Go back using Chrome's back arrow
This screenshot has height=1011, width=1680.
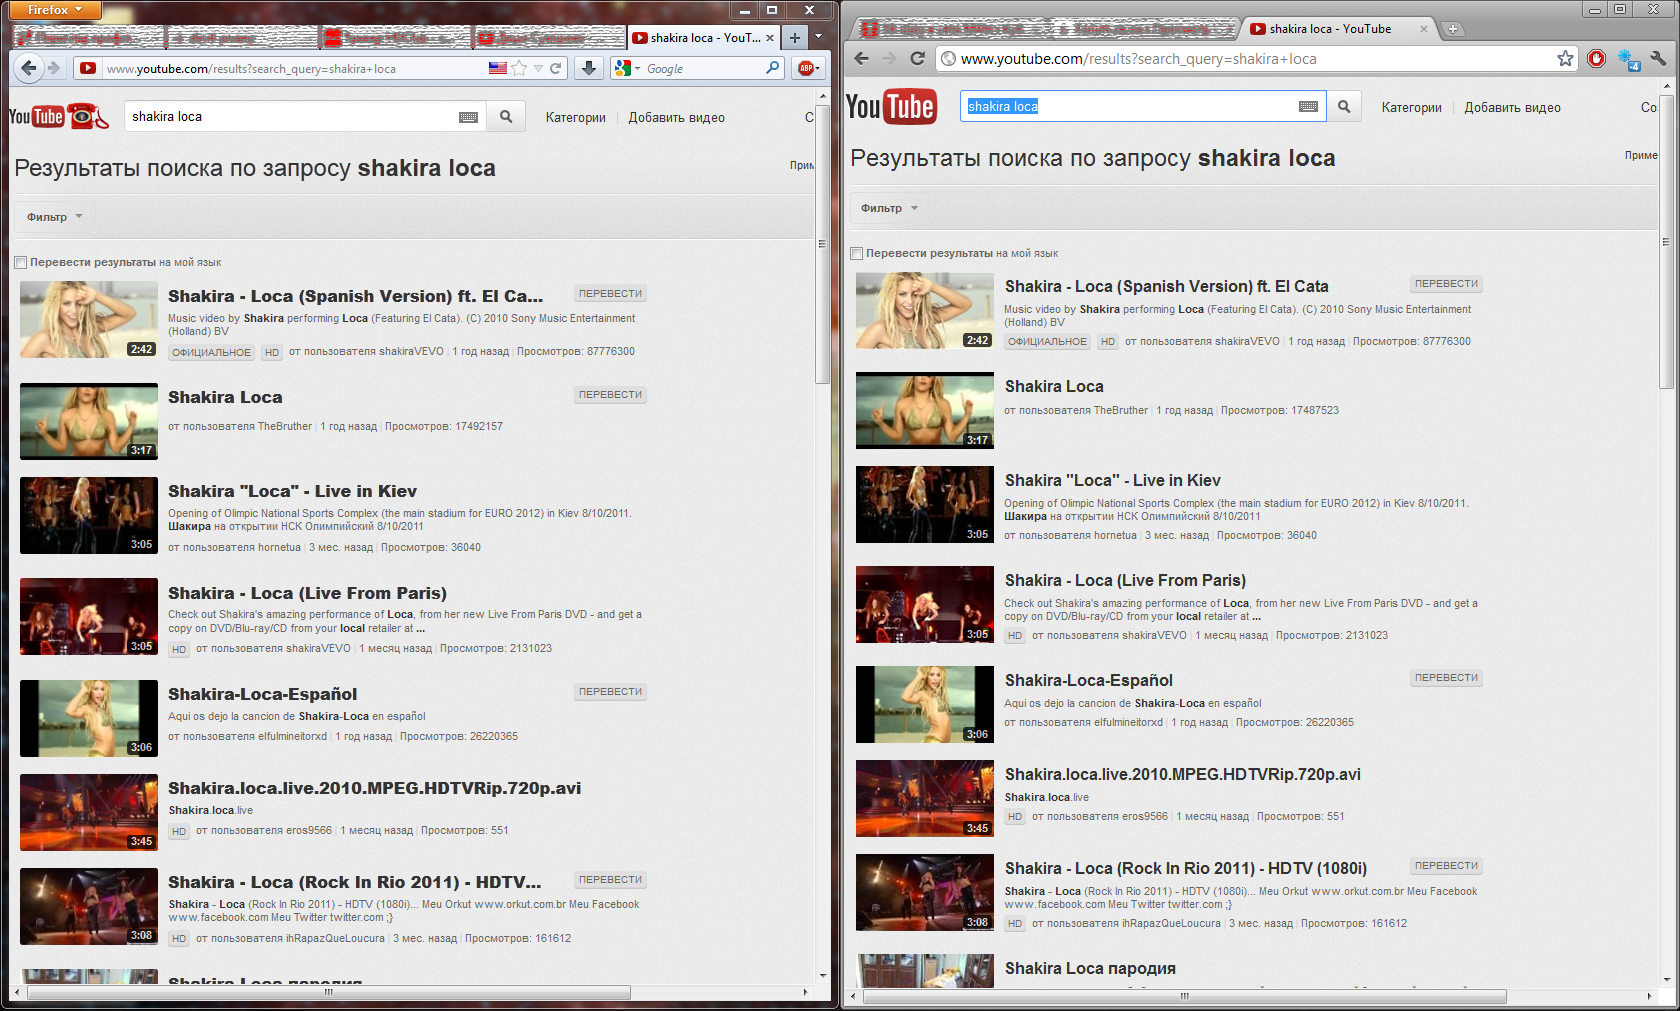click(x=862, y=58)
